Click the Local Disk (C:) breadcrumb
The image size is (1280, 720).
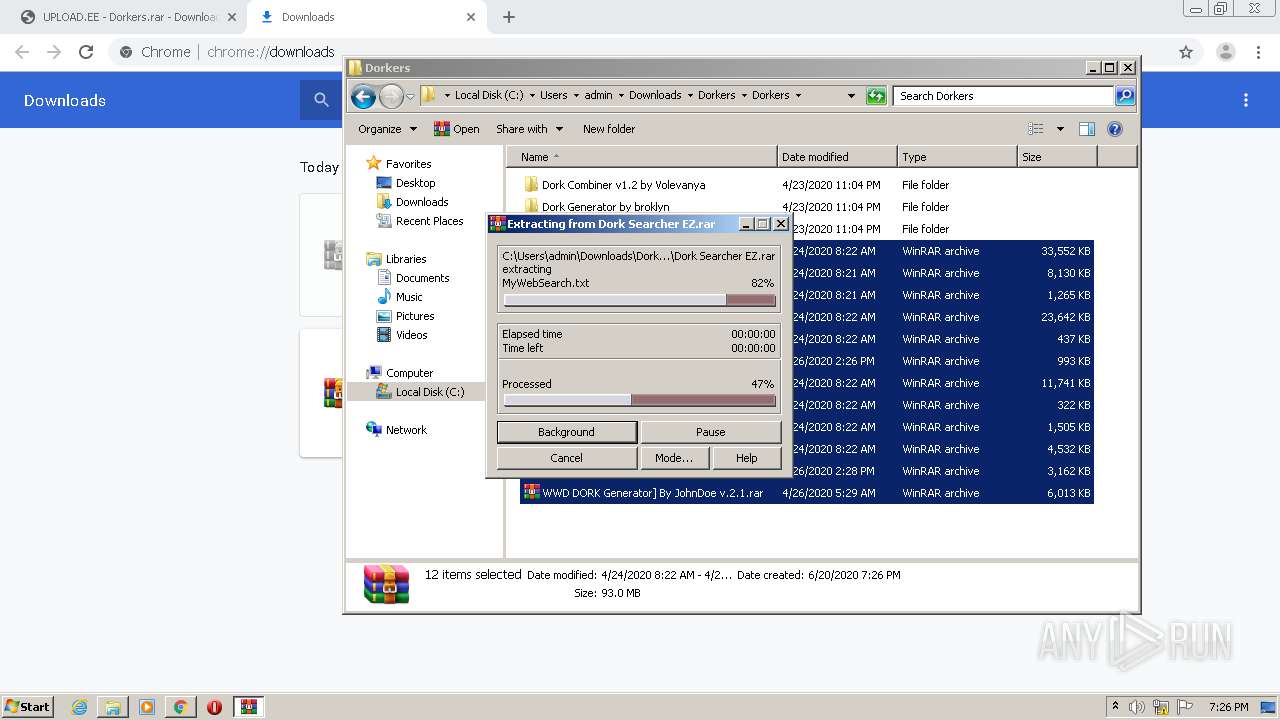tap(488, 96)
